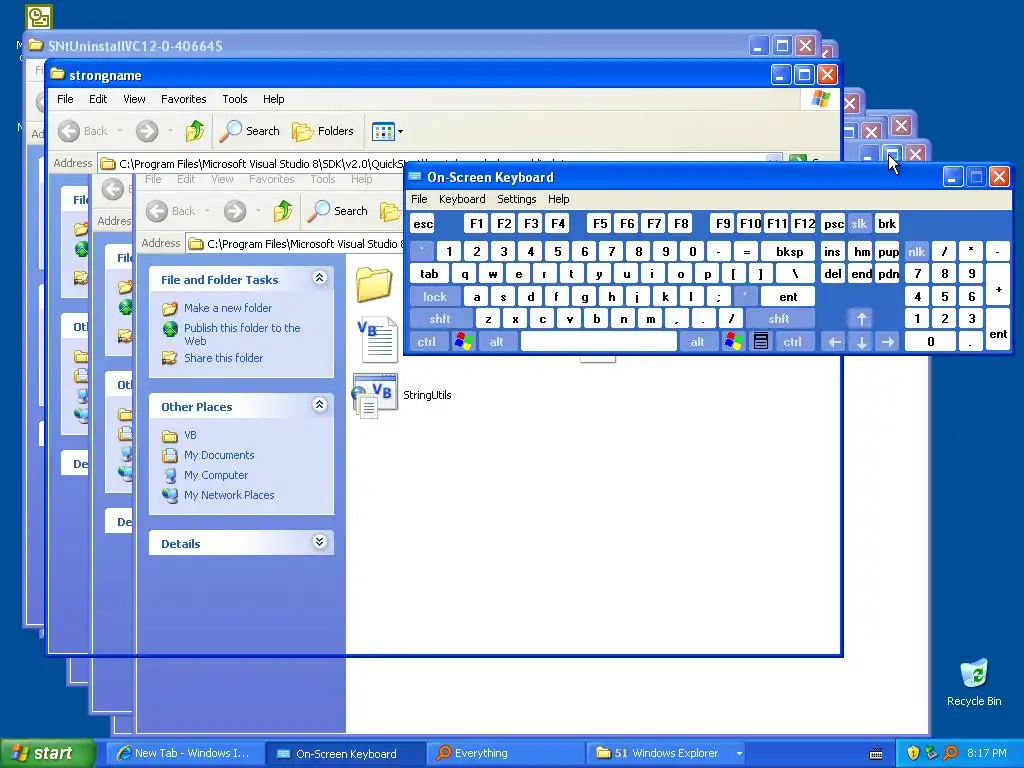The height and width of the screenshot is (768, 1024).
Task: Toggle the left shft key on keyboard
Action: pos(441,319)
